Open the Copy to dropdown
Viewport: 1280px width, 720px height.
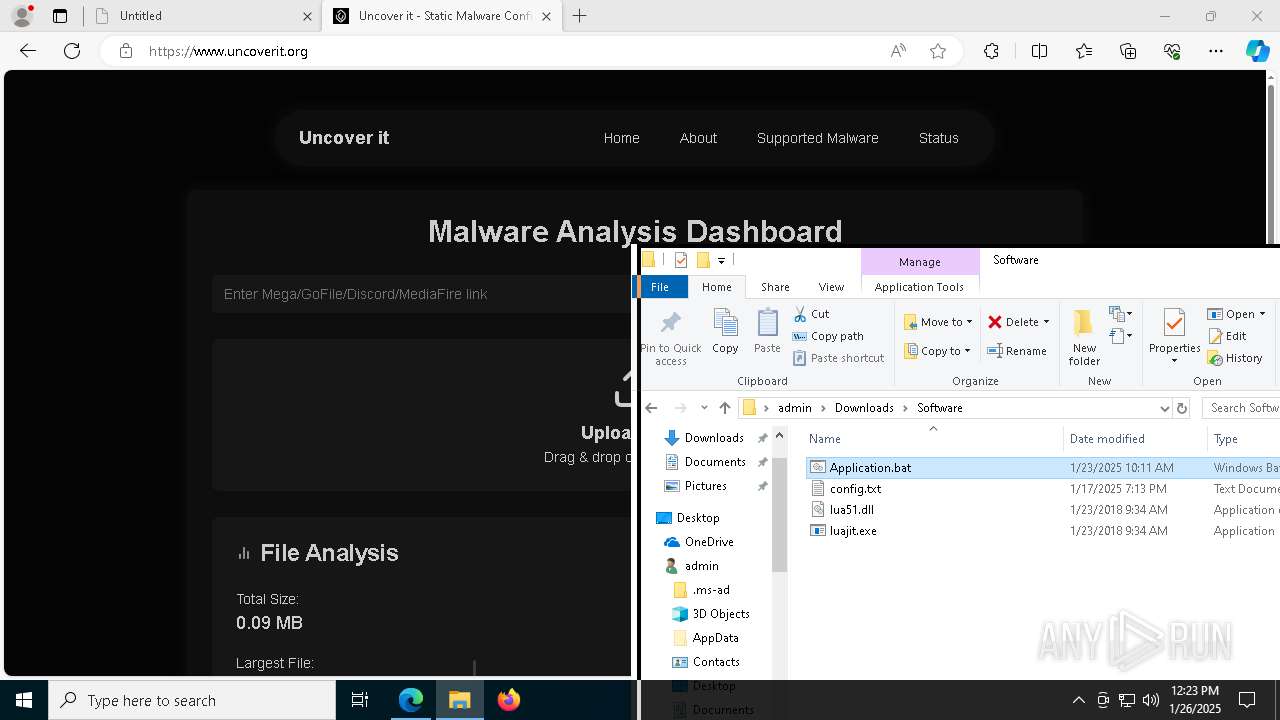click(938, 351)
